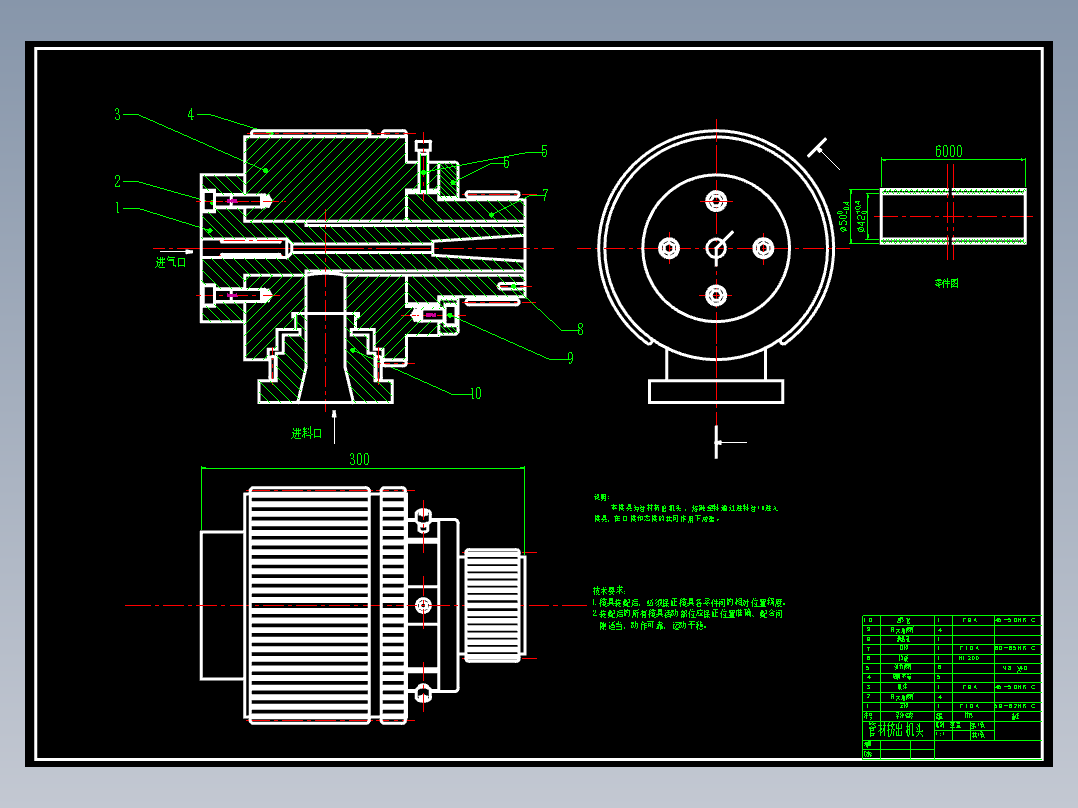Click part callout number 6
This screenshot has width=1078, height=808.
click(x=506, y=163)
